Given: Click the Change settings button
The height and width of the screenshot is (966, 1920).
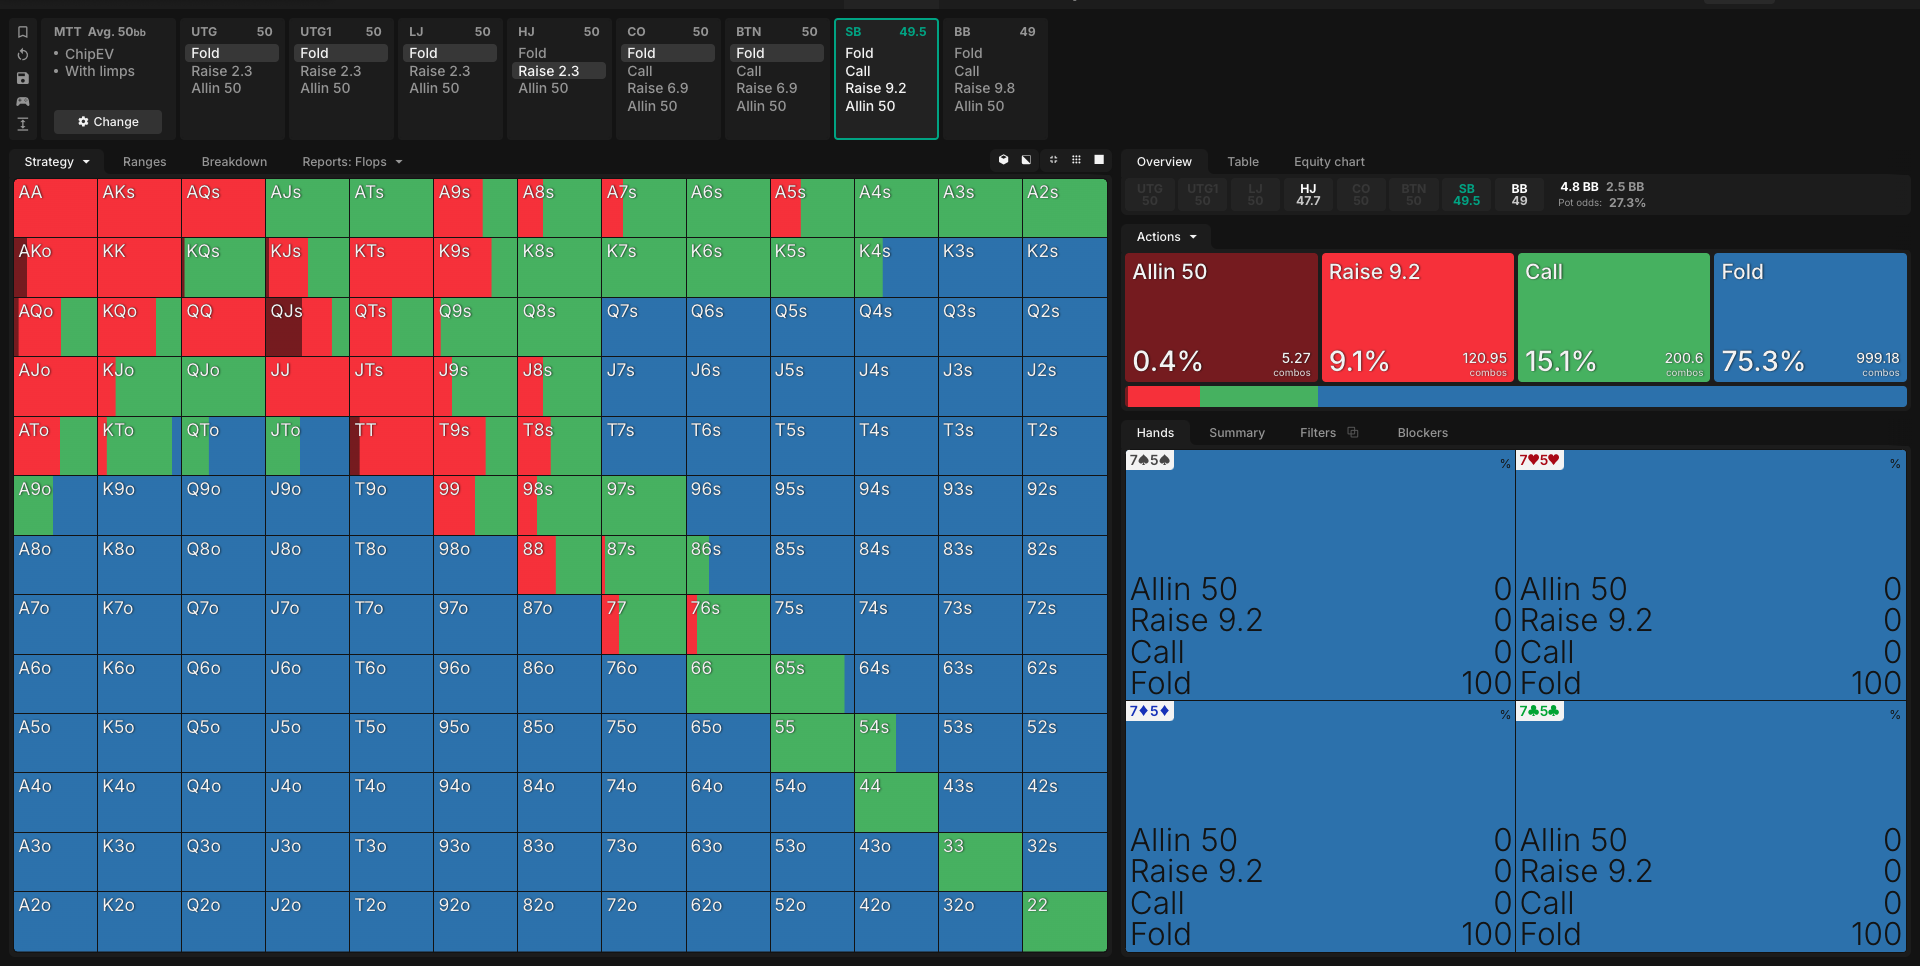Looking at the screenshot, I should coord(108,122).
